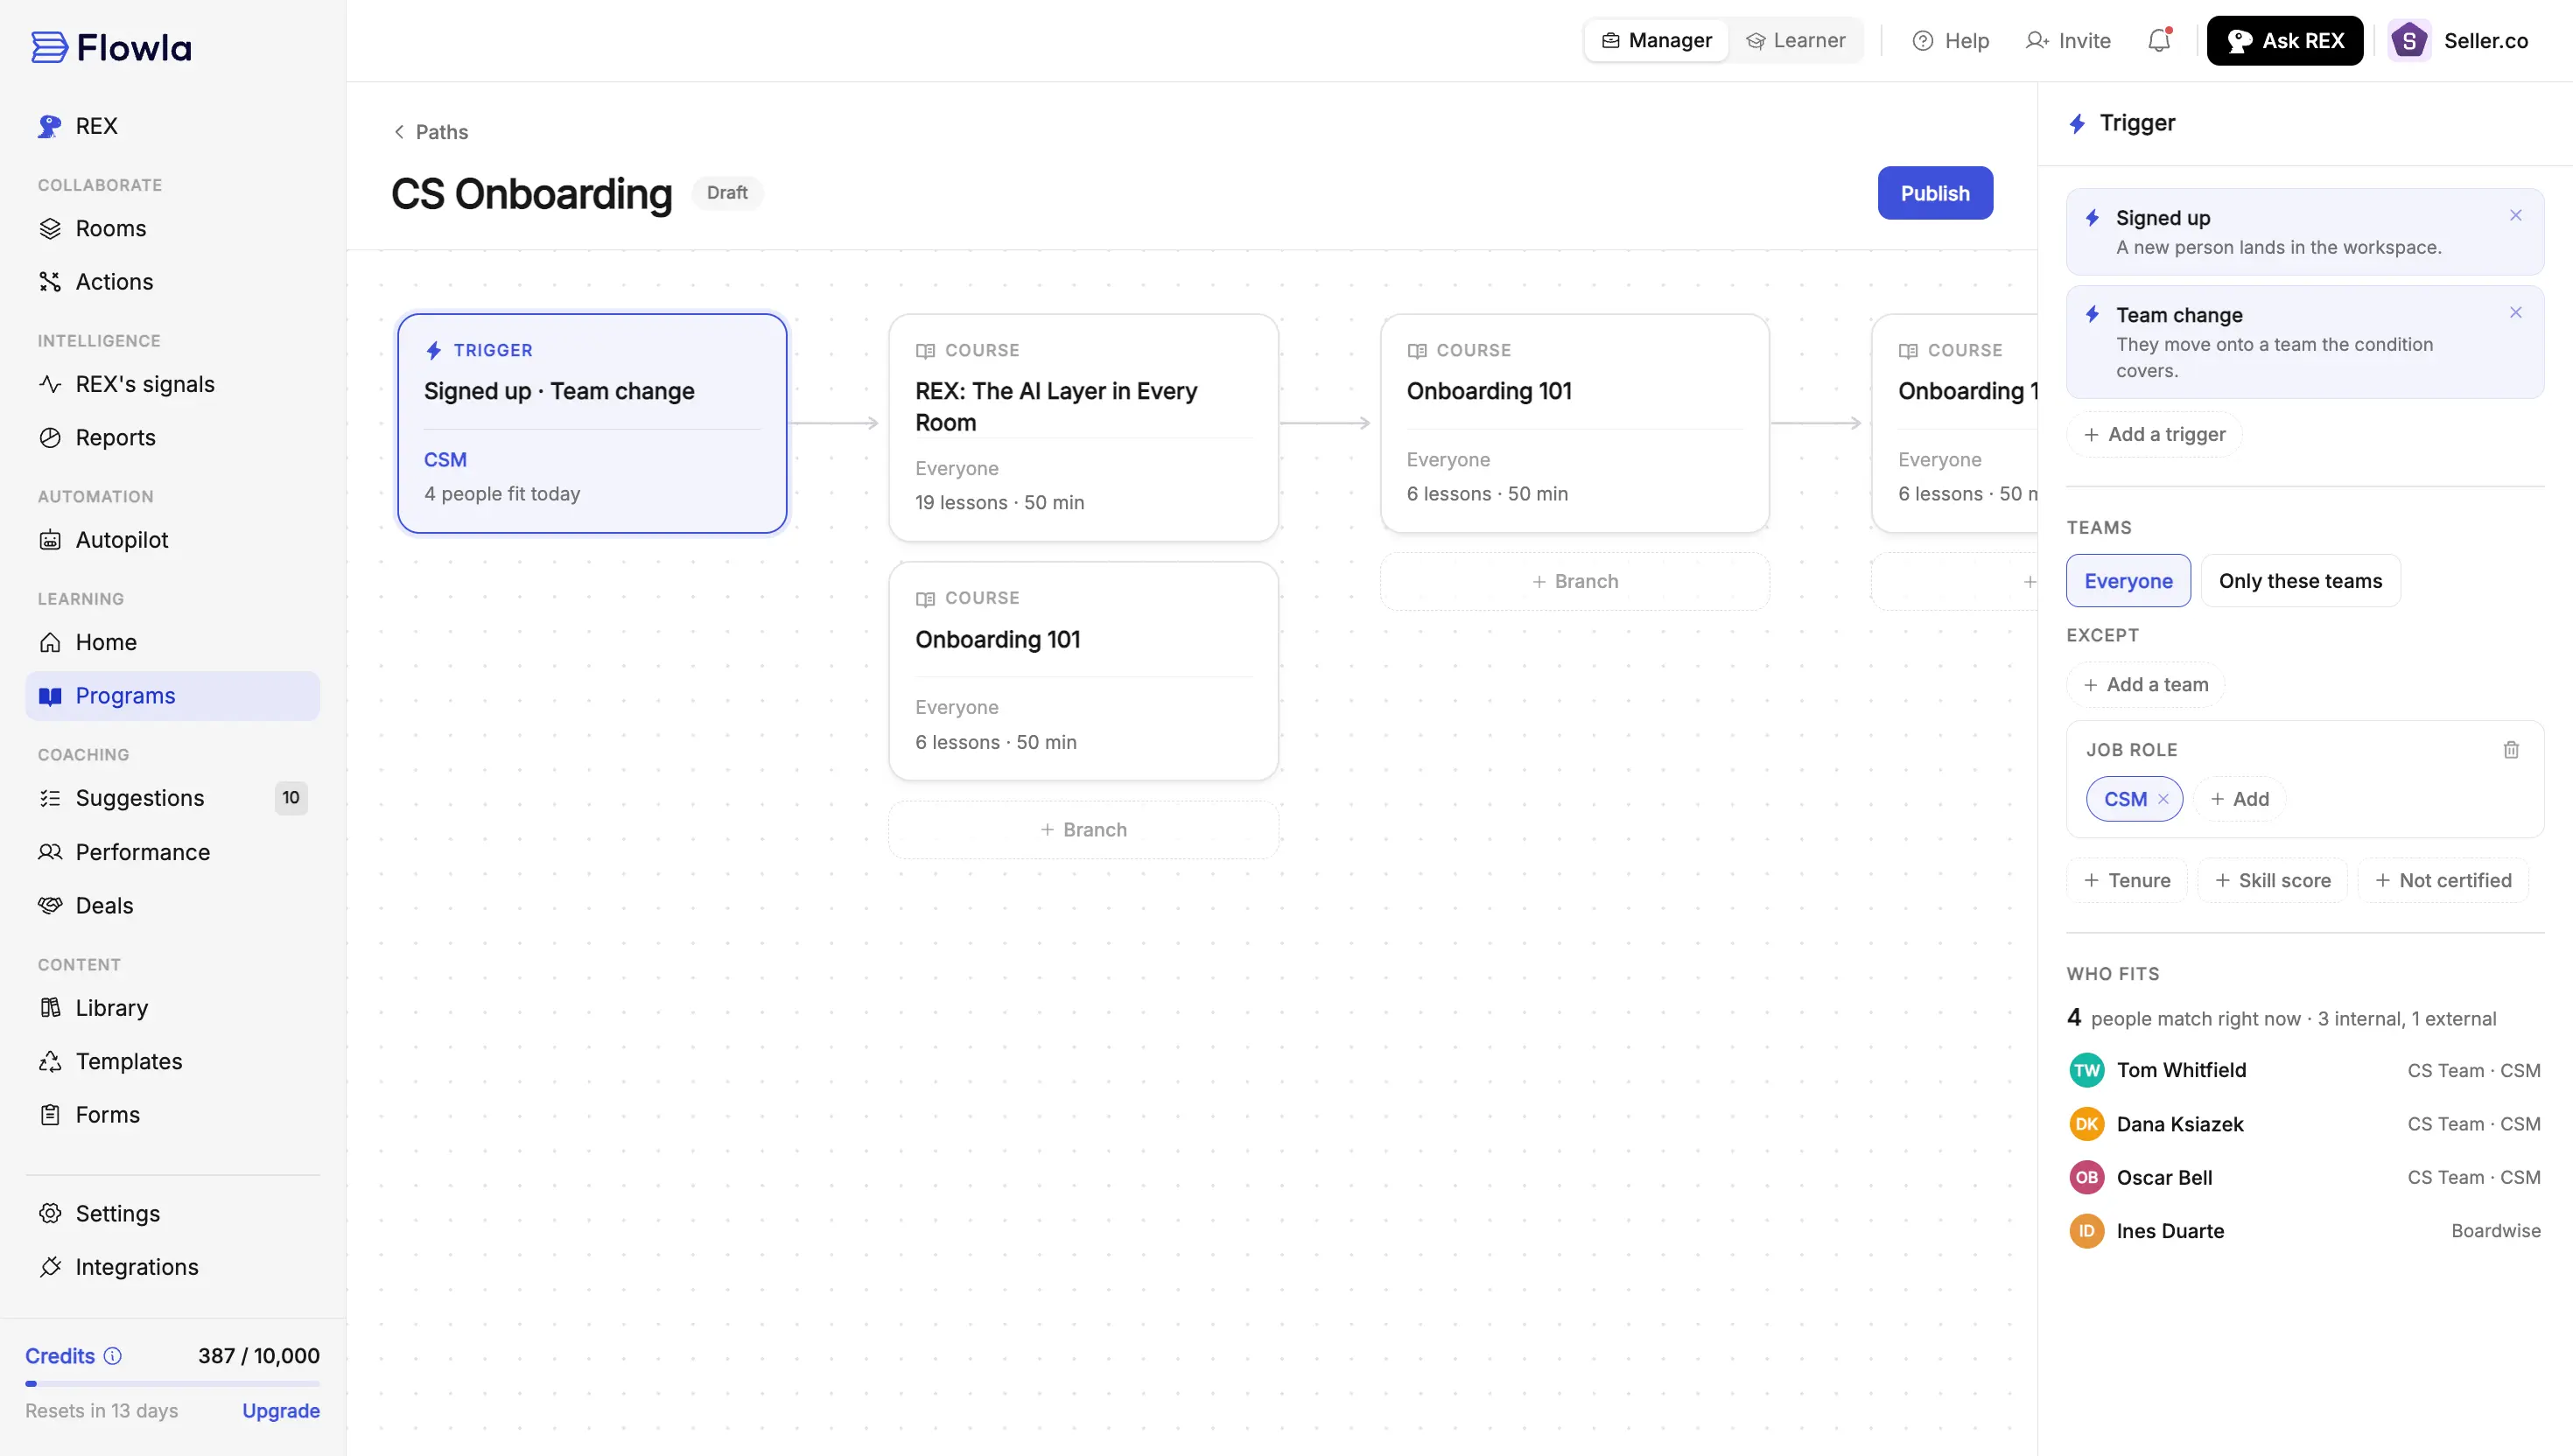This screenshot has width=2573, height=1456.
Task: Switch to Learner view
Action: pyautogui.click(x=1796, y=41)
